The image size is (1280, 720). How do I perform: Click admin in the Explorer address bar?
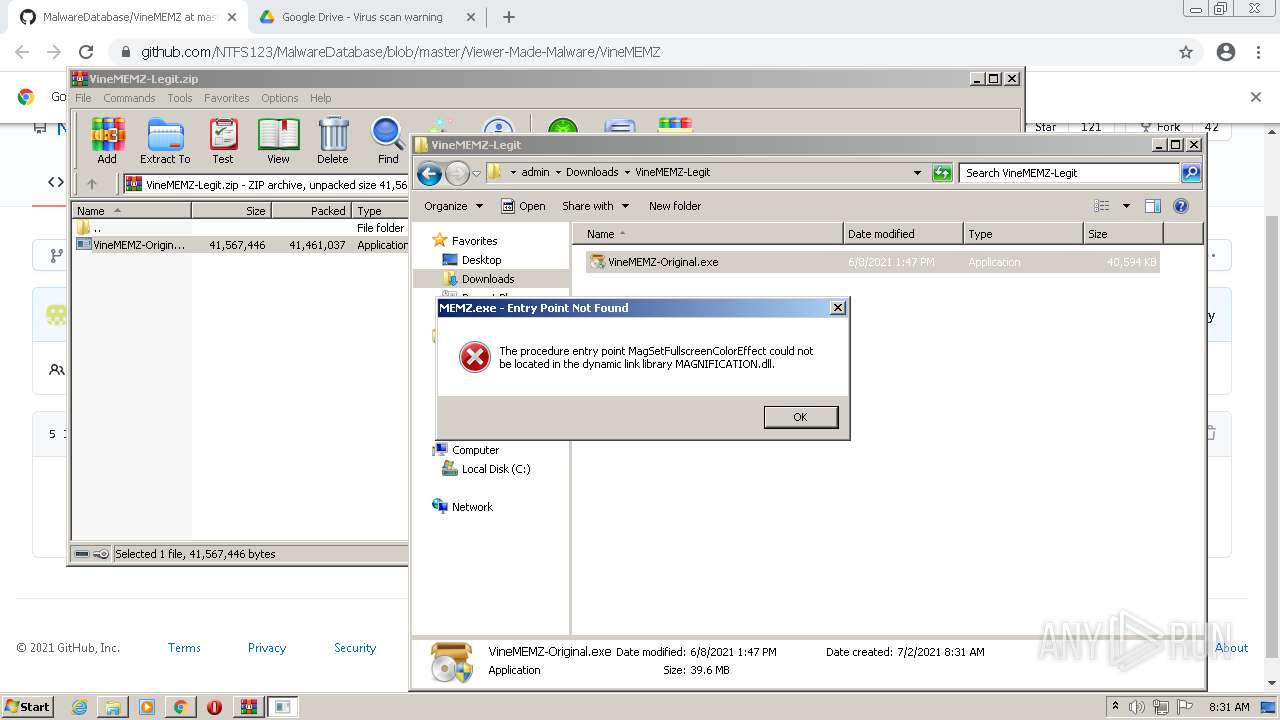pos(535,172)
